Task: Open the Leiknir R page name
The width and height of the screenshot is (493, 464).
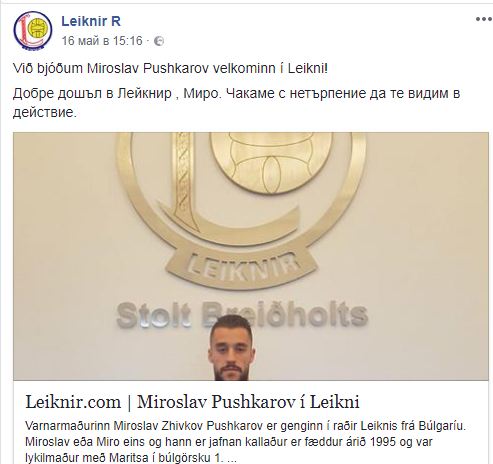Action: (x=91, y=21)
